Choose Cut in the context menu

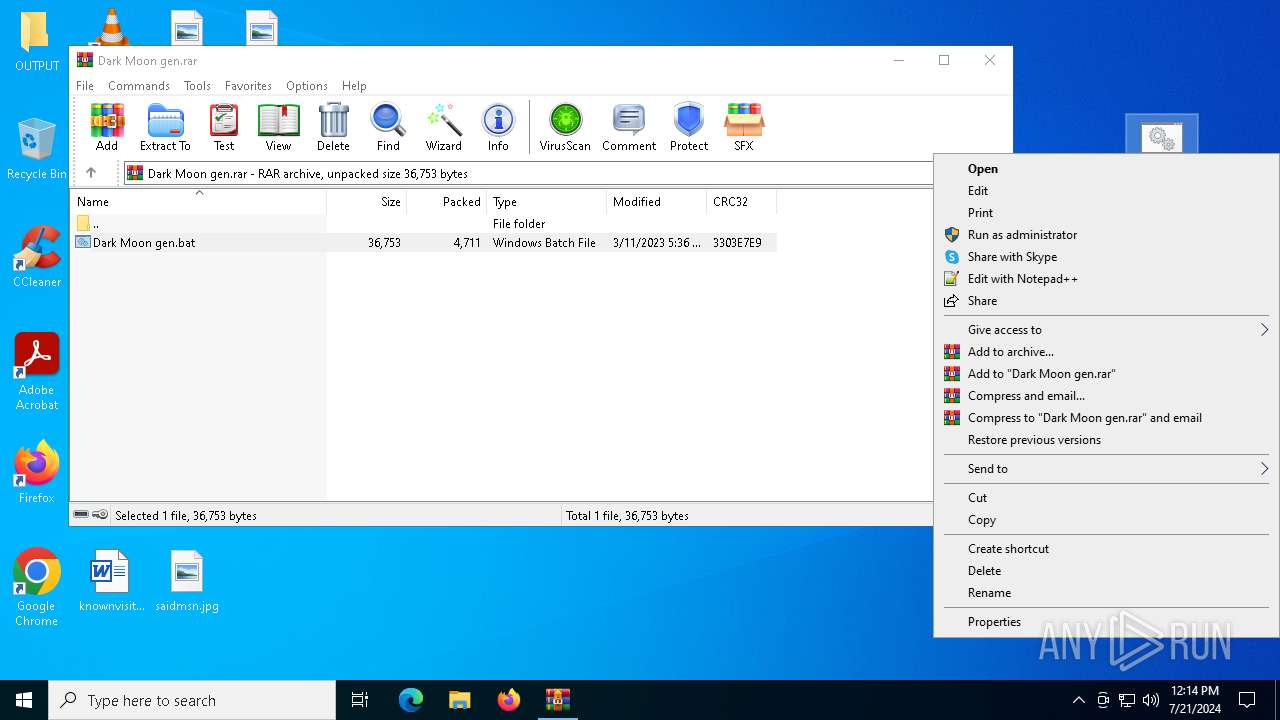[1106, 498]
